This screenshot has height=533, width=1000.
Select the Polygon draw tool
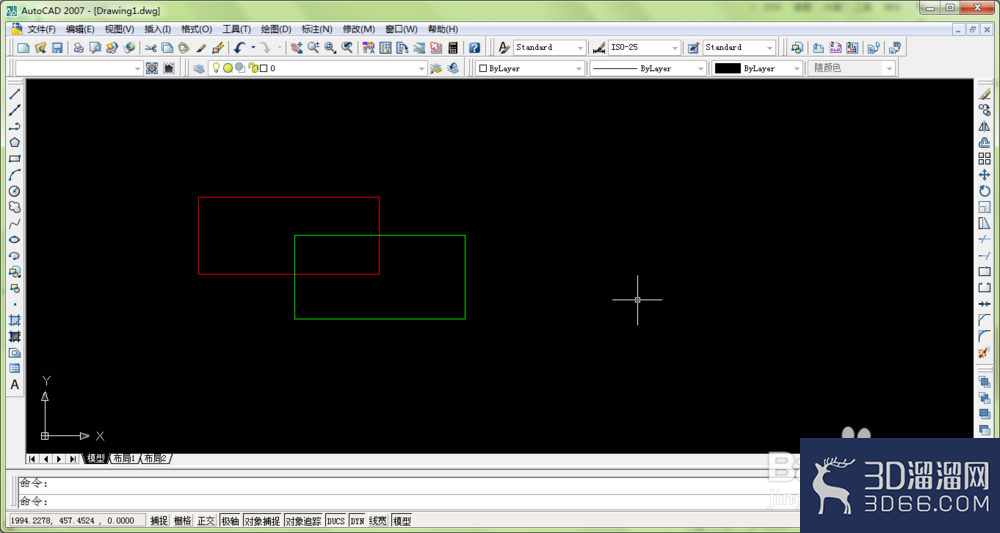coord(15,142)
